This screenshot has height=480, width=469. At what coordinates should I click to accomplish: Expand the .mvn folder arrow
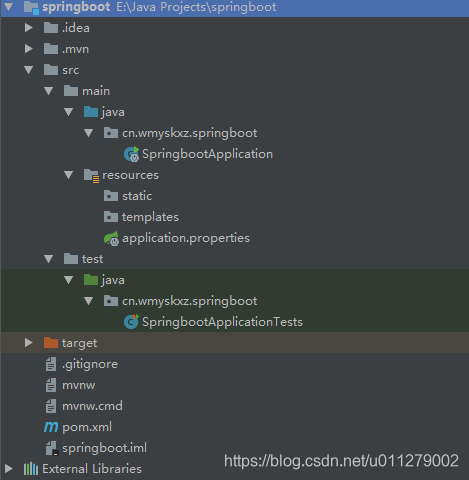click(x=29, y=49)
